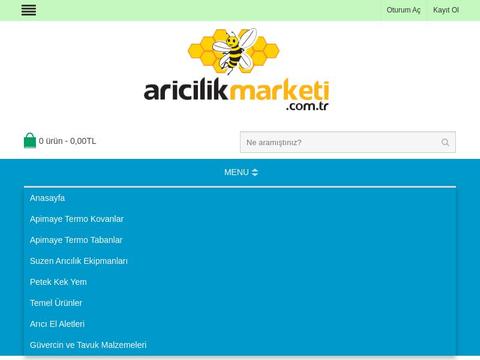Click the Kayıt Ol link
Image resolution: width=480 pixels, height=360 pixels.
pyautogui.click(x=446, y=10)
